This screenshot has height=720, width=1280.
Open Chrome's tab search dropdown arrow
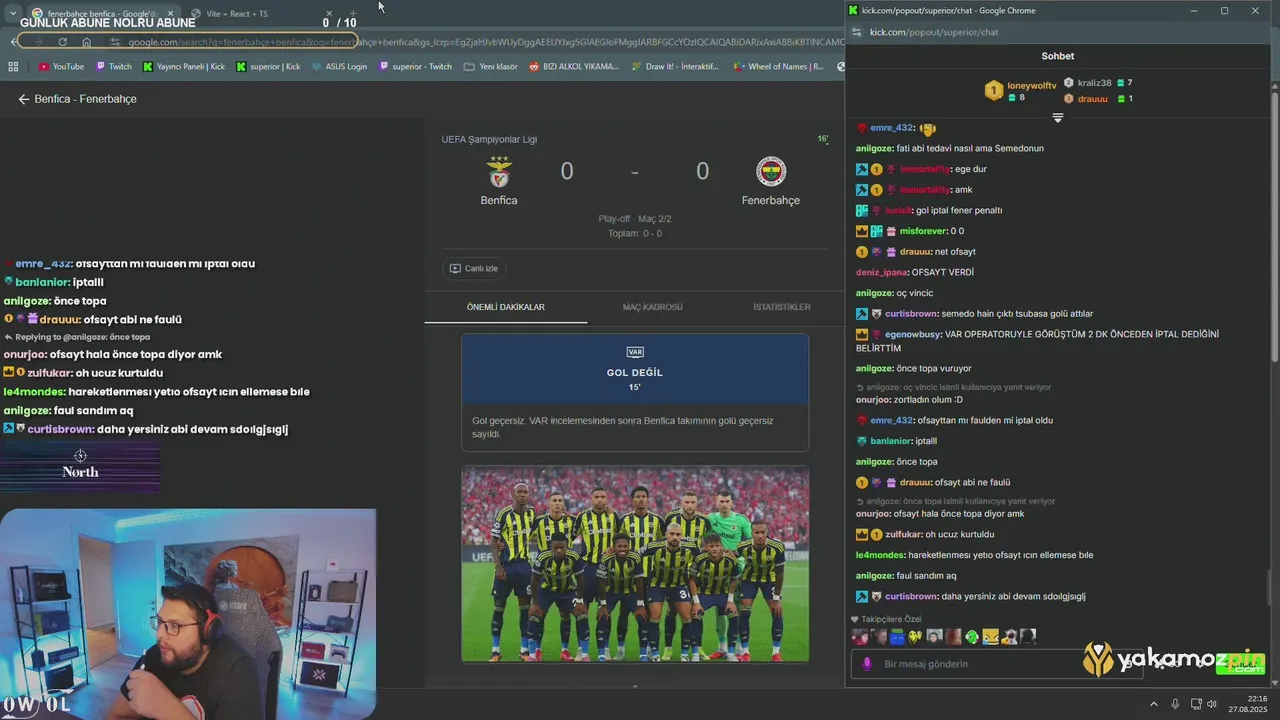(13, 13)
